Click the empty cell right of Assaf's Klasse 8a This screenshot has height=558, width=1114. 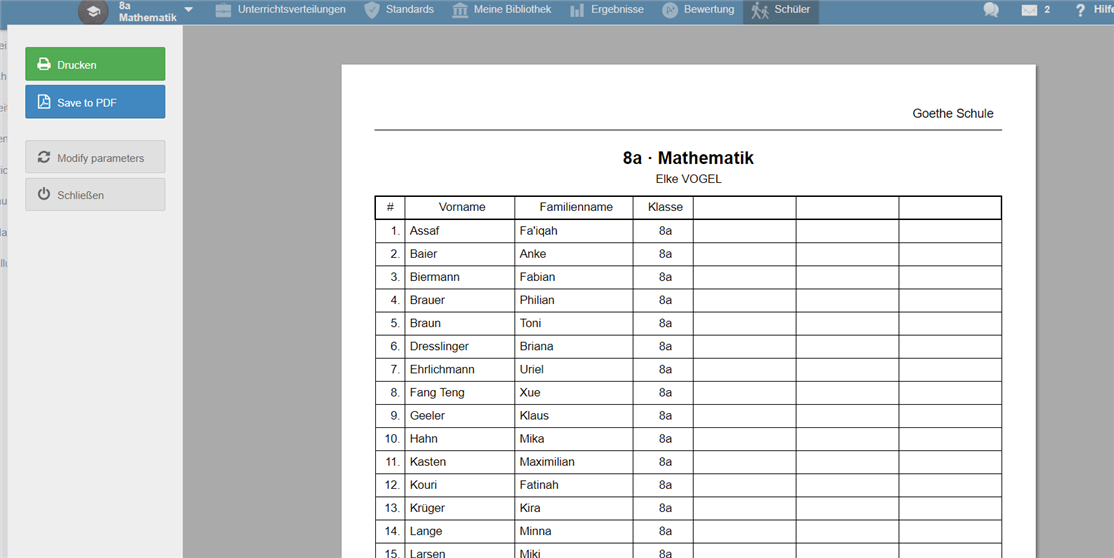click(745, 231)
